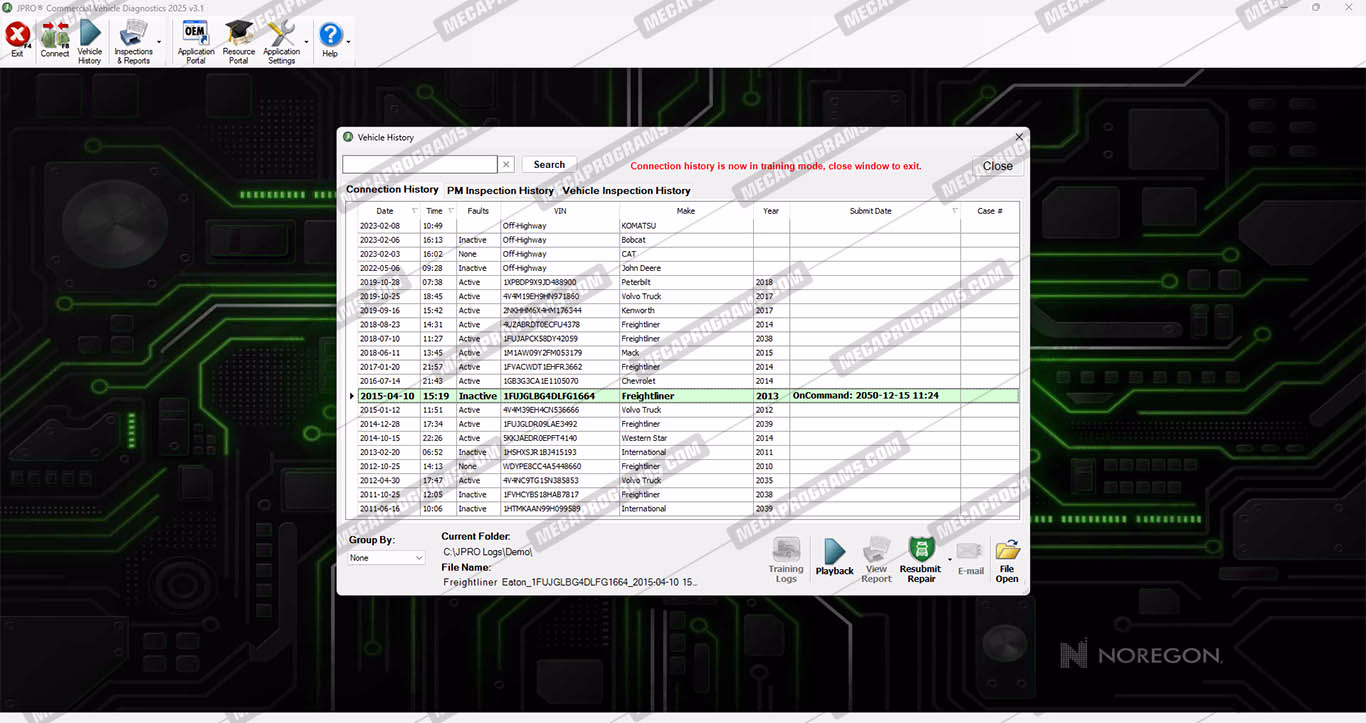Open the Help dropdown arrow

point(348,42)
